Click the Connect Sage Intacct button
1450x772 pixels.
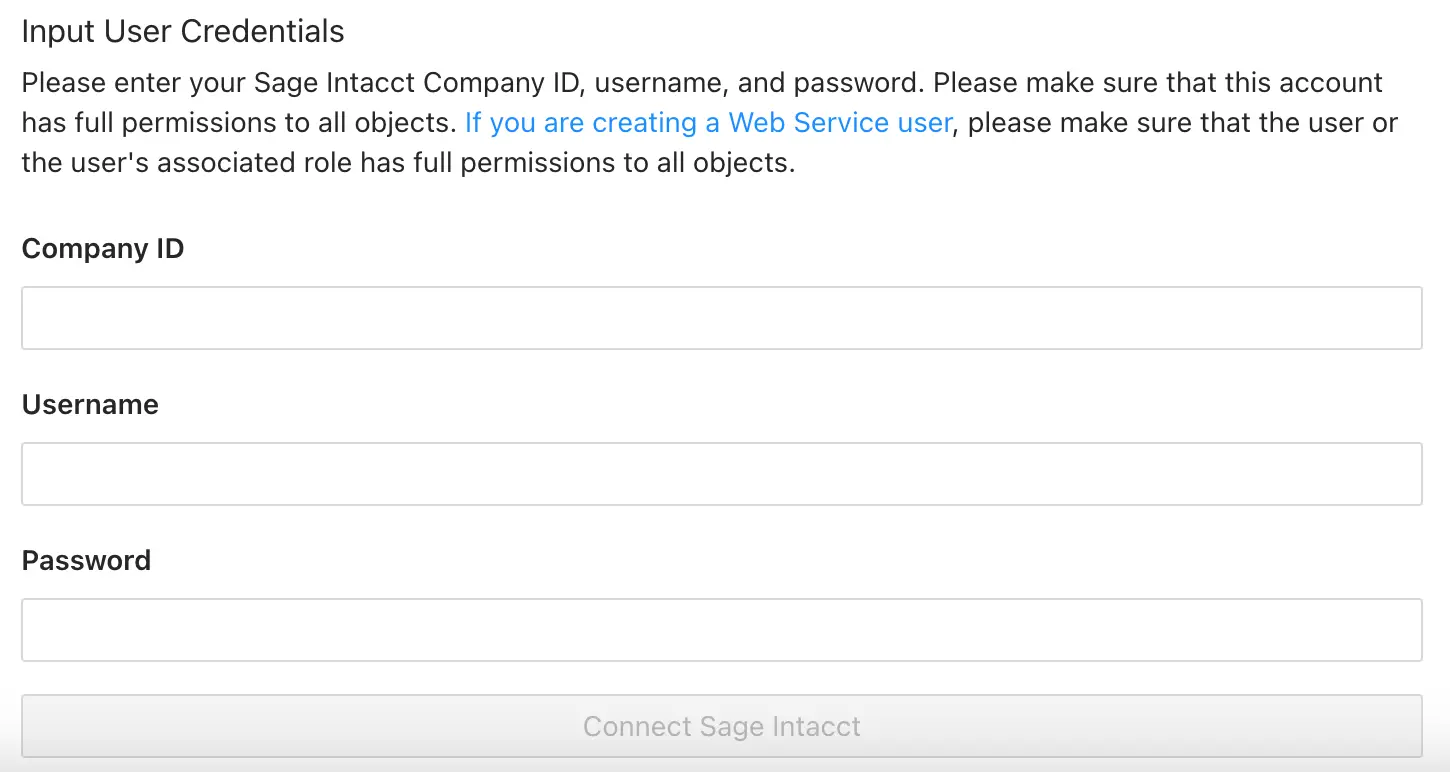click(721, 726)
